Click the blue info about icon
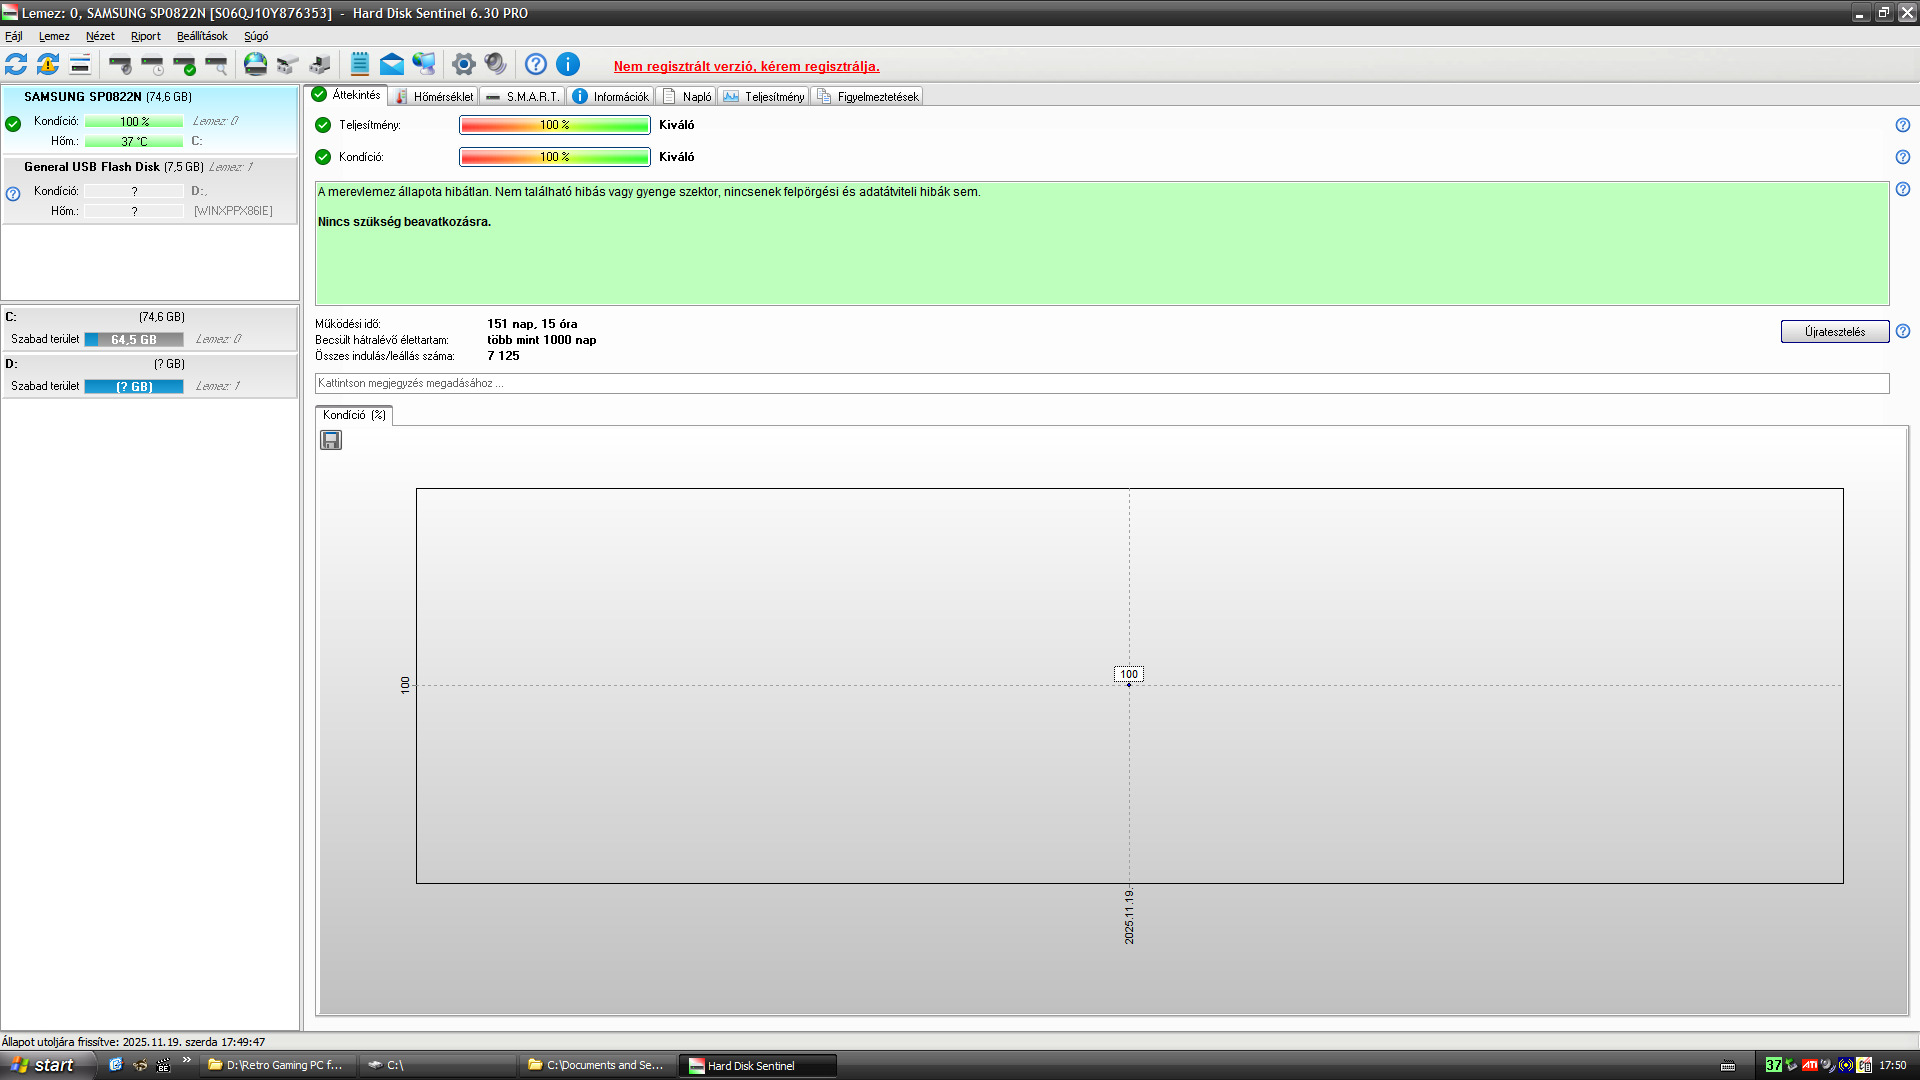 coord(568,64)
